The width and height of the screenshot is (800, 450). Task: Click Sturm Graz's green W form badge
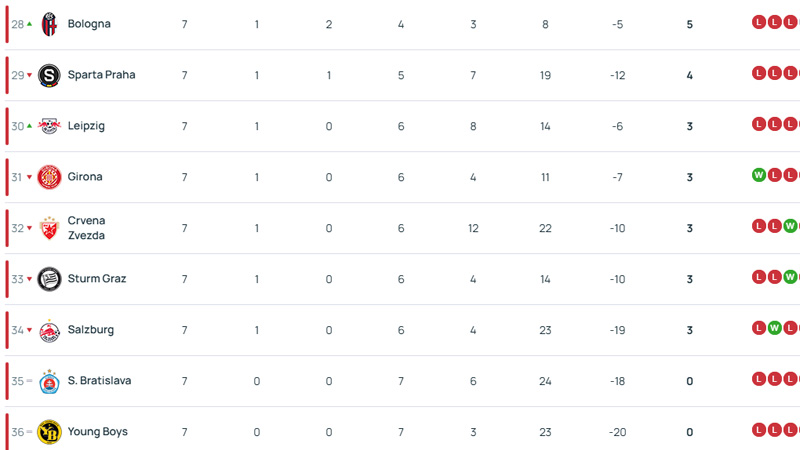pyautogui.click(x=790, y=278)
